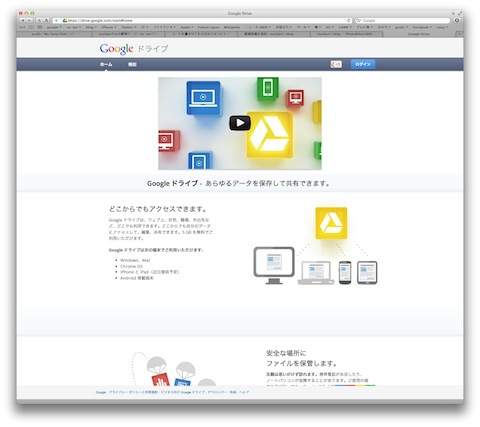Expand the so-net bookmarks folder
The height and width of the screenshot is (427, 480).
click(x=74, y=27)
